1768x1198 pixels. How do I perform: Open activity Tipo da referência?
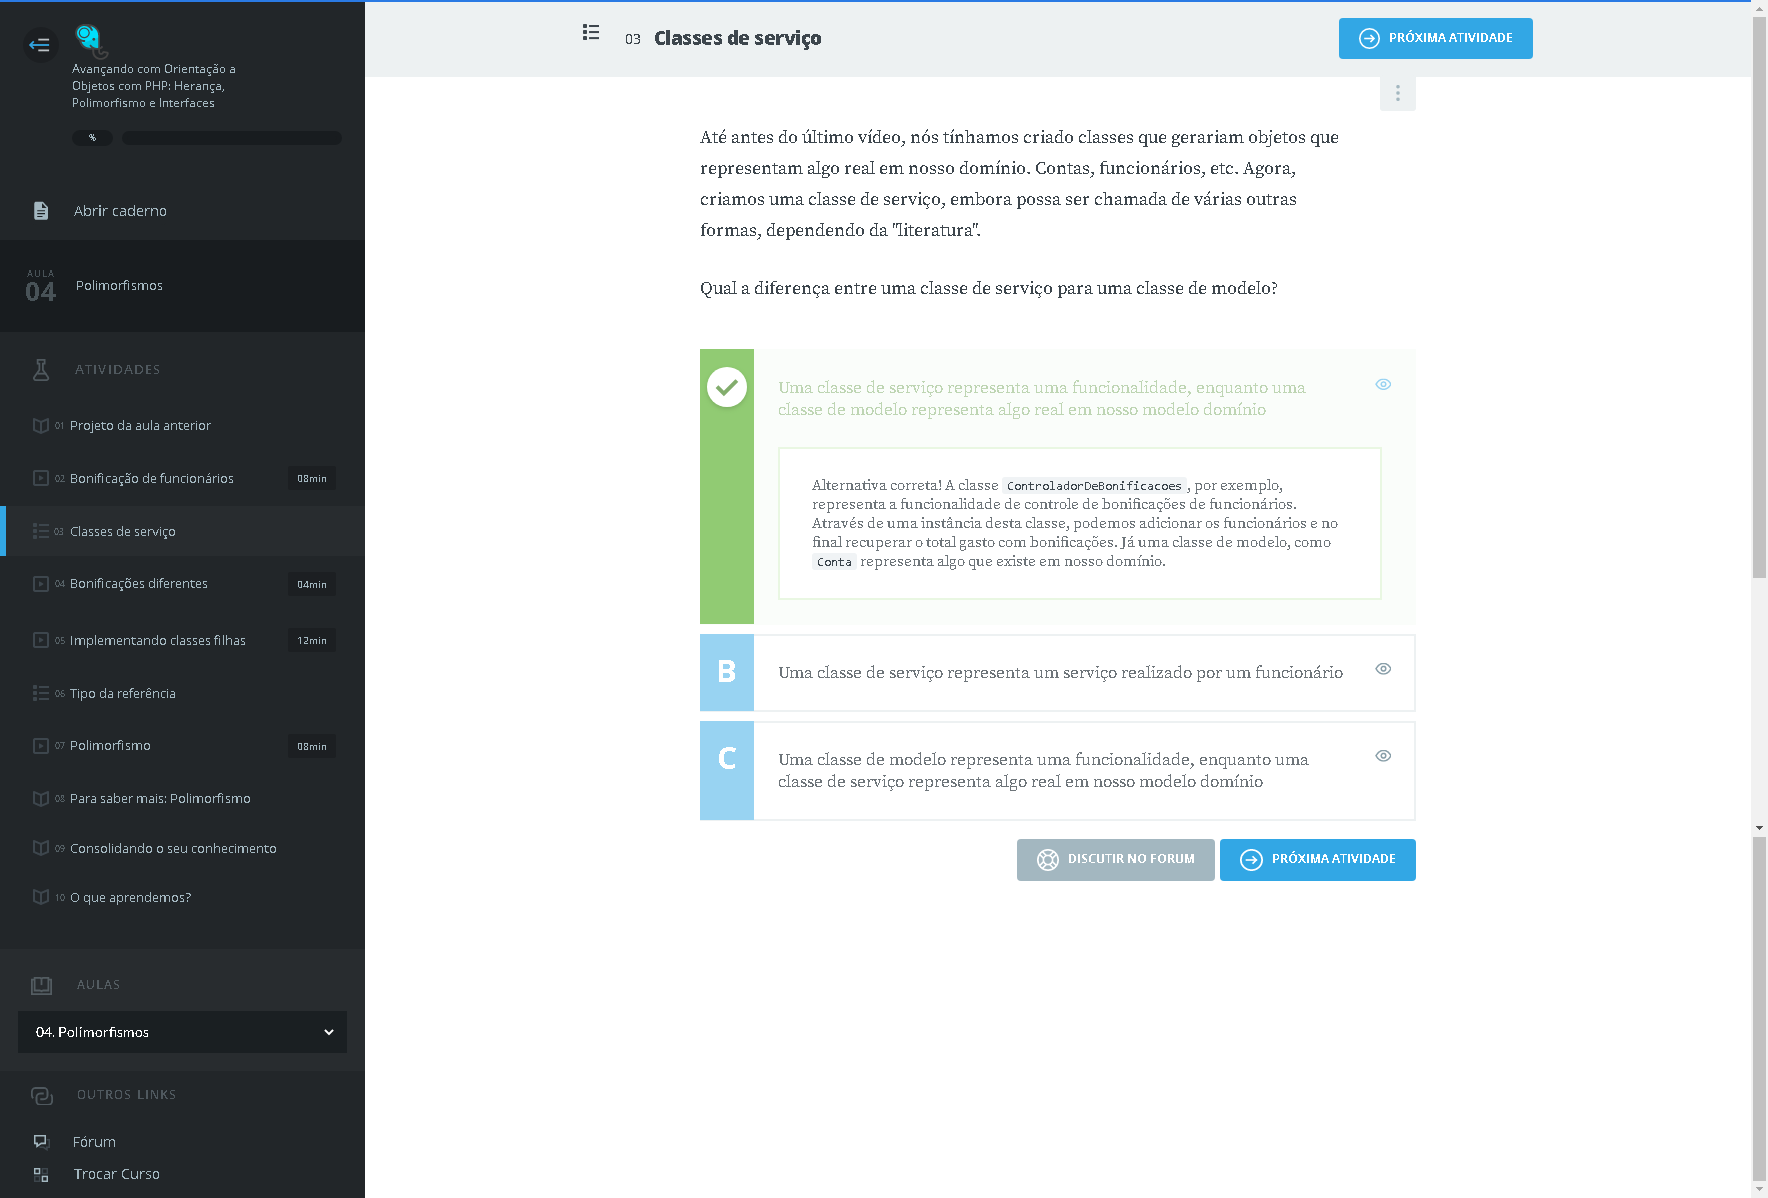pos(123,694)
